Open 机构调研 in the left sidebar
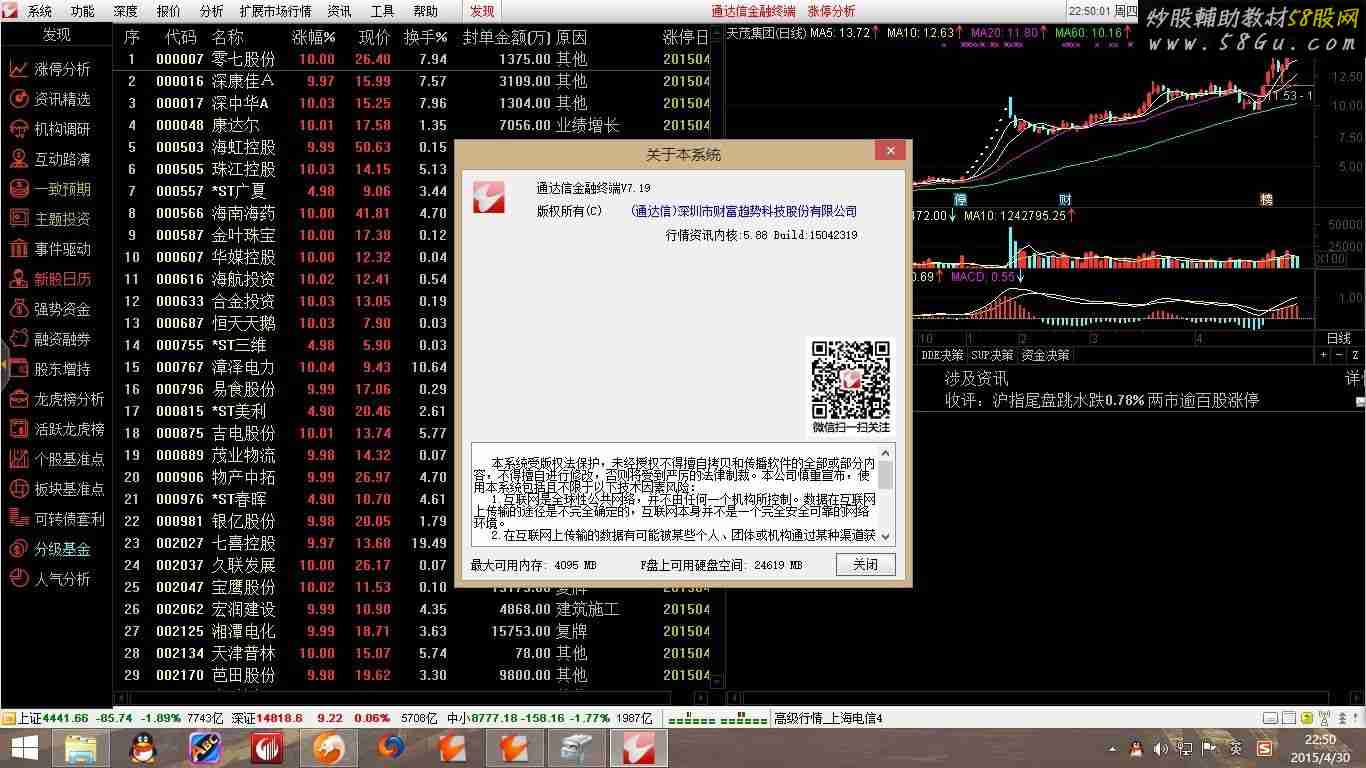The height and width of the screenshot is (768, 1366). click(x=62, y=129)
